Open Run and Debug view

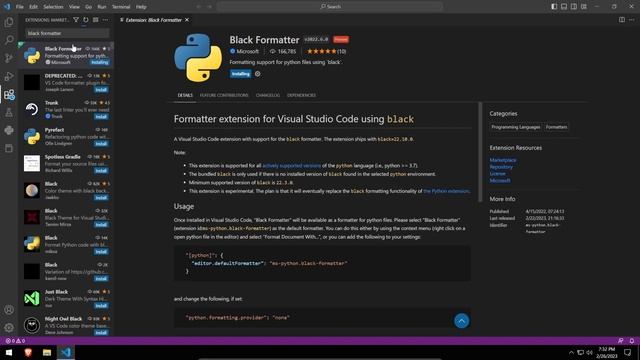point(9,76)
